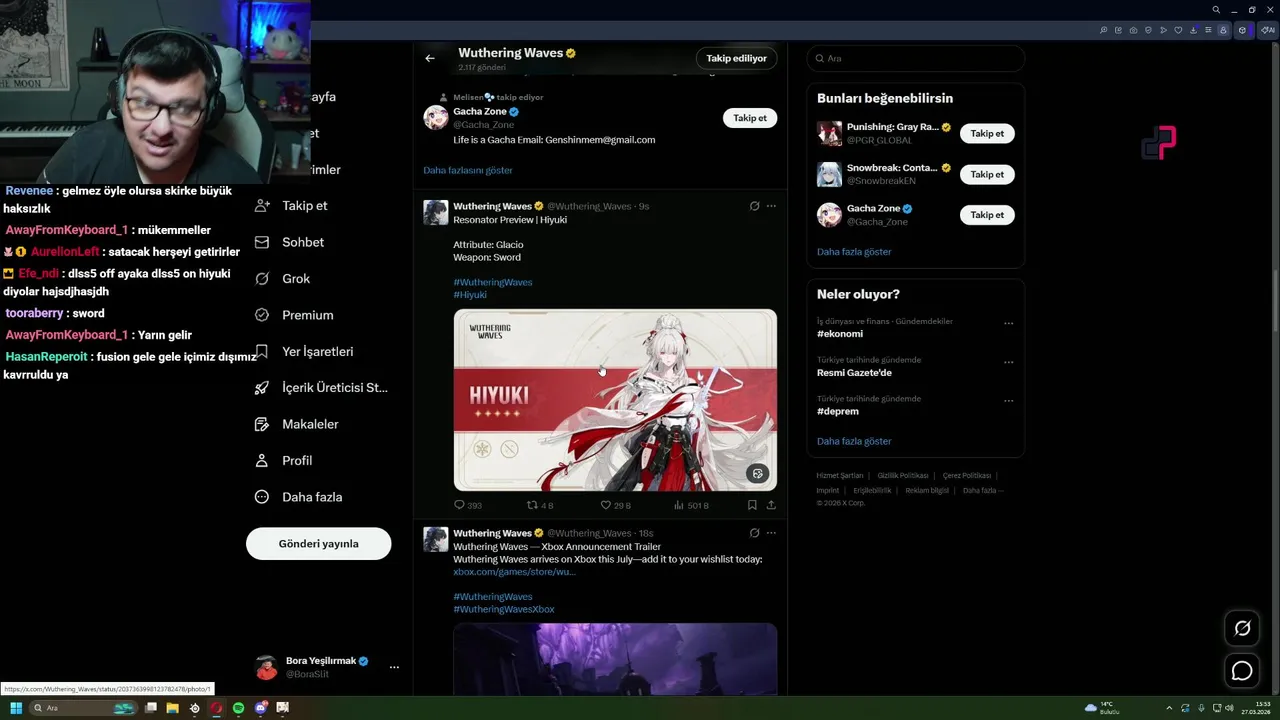1280x720 pixels.
Task: Show hidden system tray icons chevron
Action: click(1171, 708)
